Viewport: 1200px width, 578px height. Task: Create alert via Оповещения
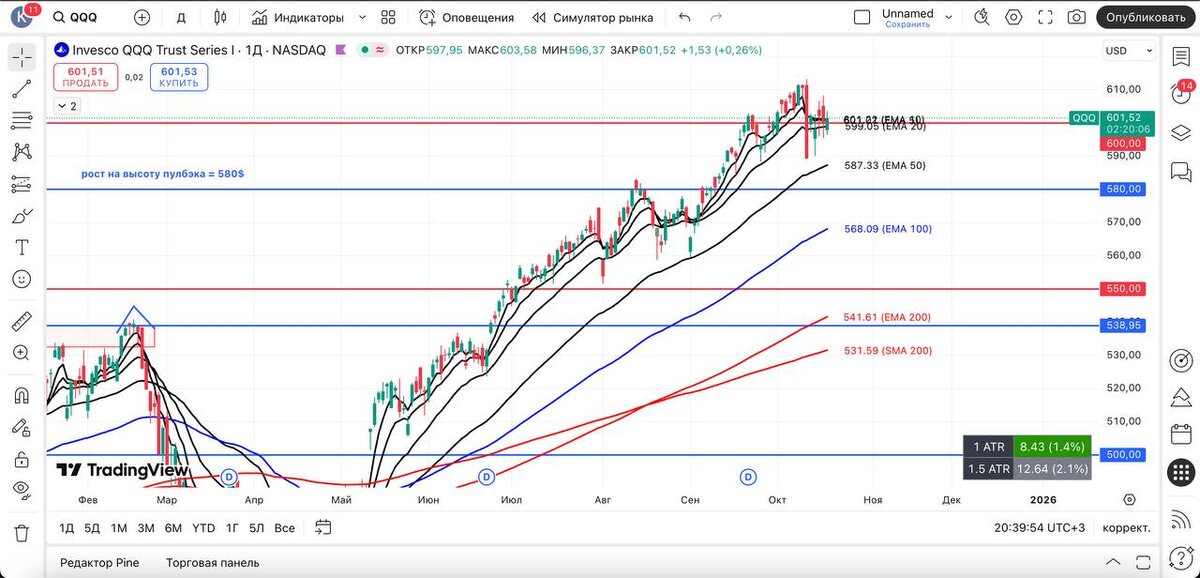point(466,17)
